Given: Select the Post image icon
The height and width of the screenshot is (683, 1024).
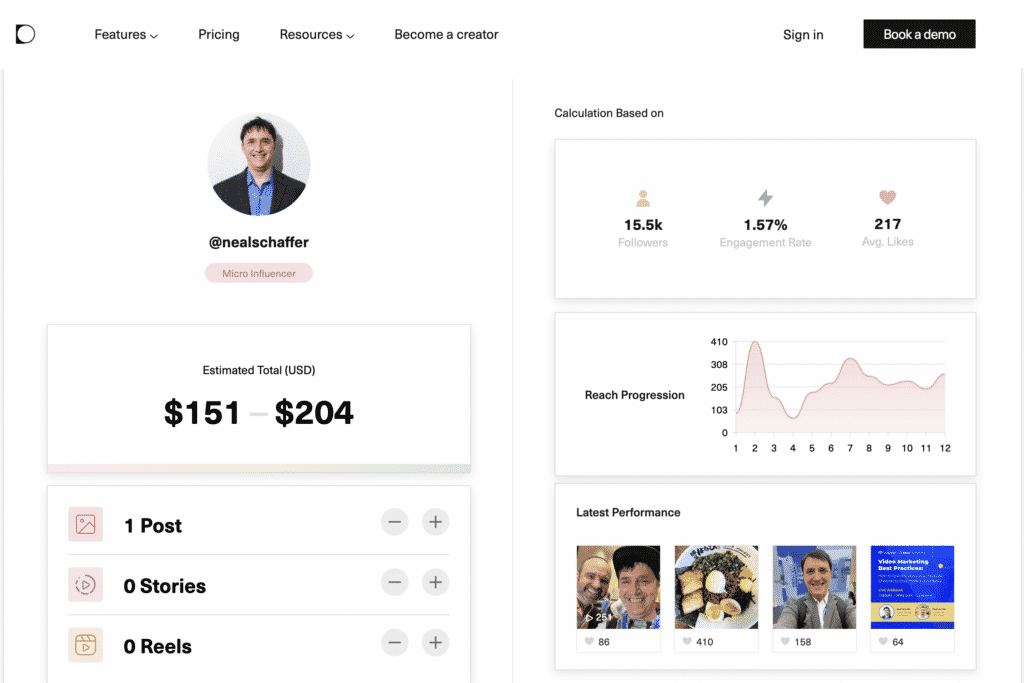Looking at the screenshot, I should [x=86, y=522].
